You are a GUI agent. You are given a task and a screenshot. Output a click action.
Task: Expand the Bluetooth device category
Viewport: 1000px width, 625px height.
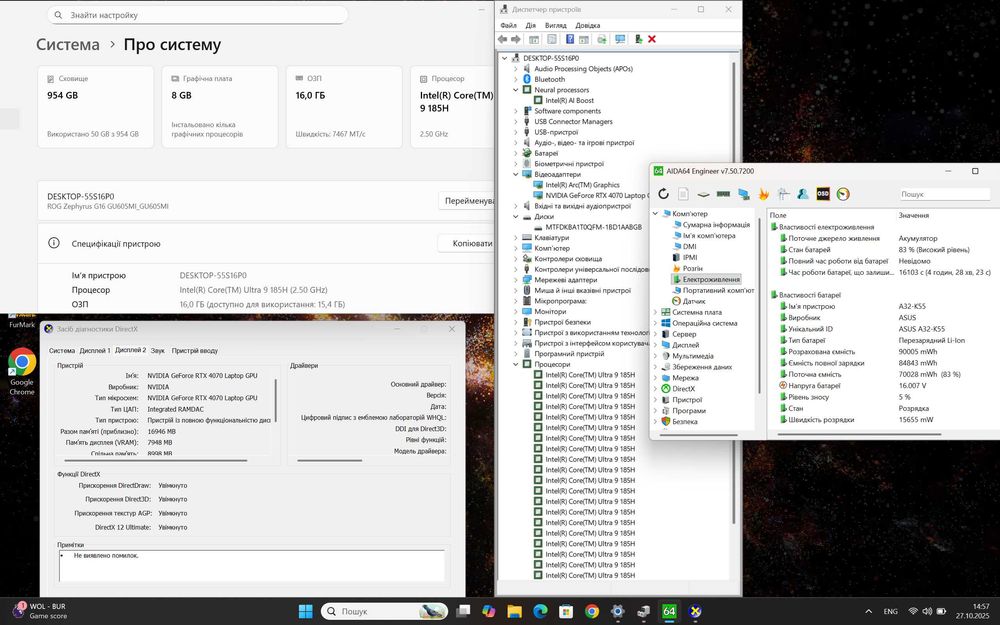point(516,79)
